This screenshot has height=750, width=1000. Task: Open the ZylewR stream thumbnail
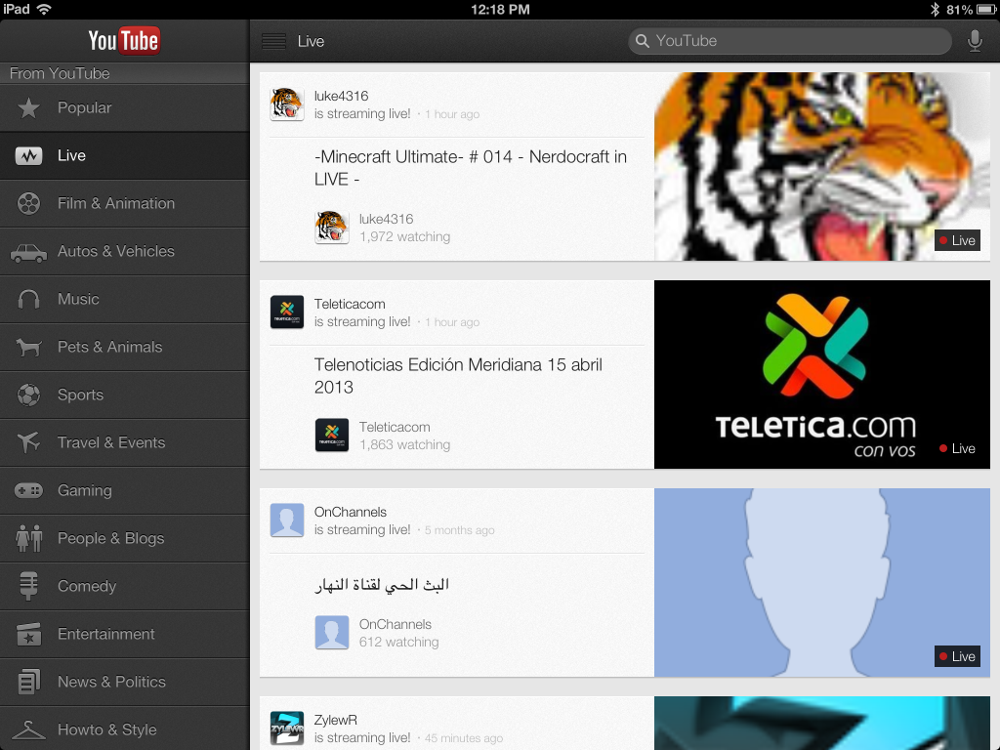pyautogui.click(x=822, y=723)
